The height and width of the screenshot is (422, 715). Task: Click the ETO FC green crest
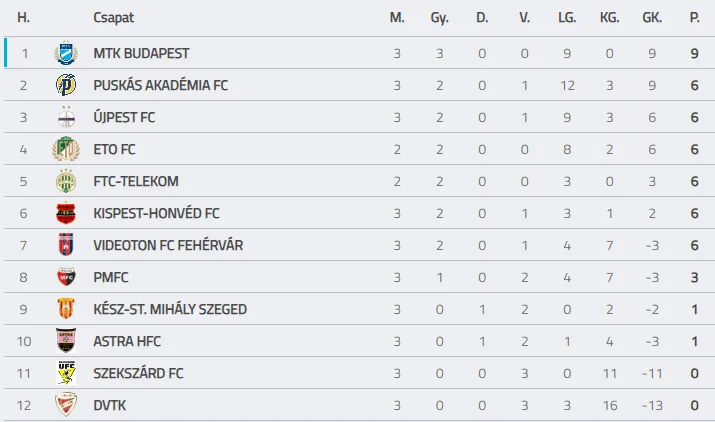point(66,149)
